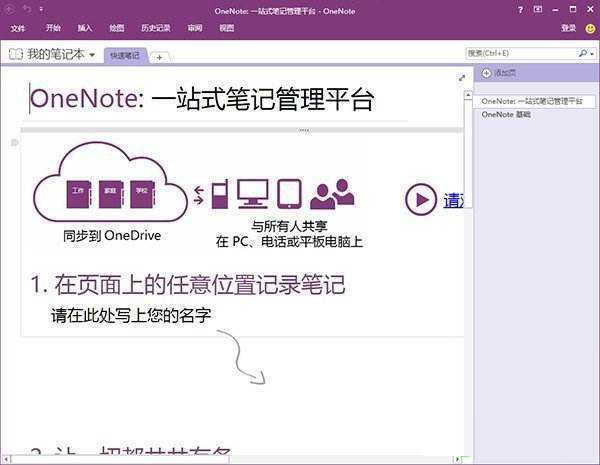Click the sync arrows icon beside the cloud

(199, 194)
